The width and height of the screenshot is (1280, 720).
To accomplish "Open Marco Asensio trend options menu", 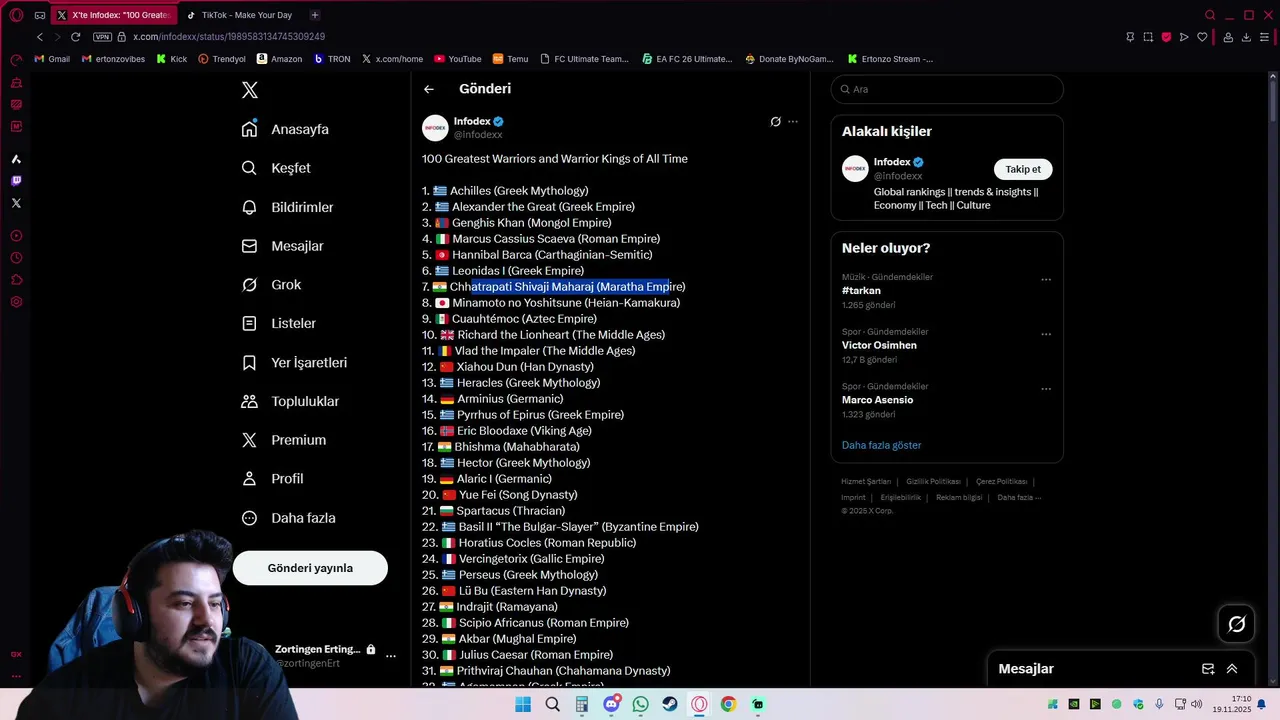I will click(1046, 389).
